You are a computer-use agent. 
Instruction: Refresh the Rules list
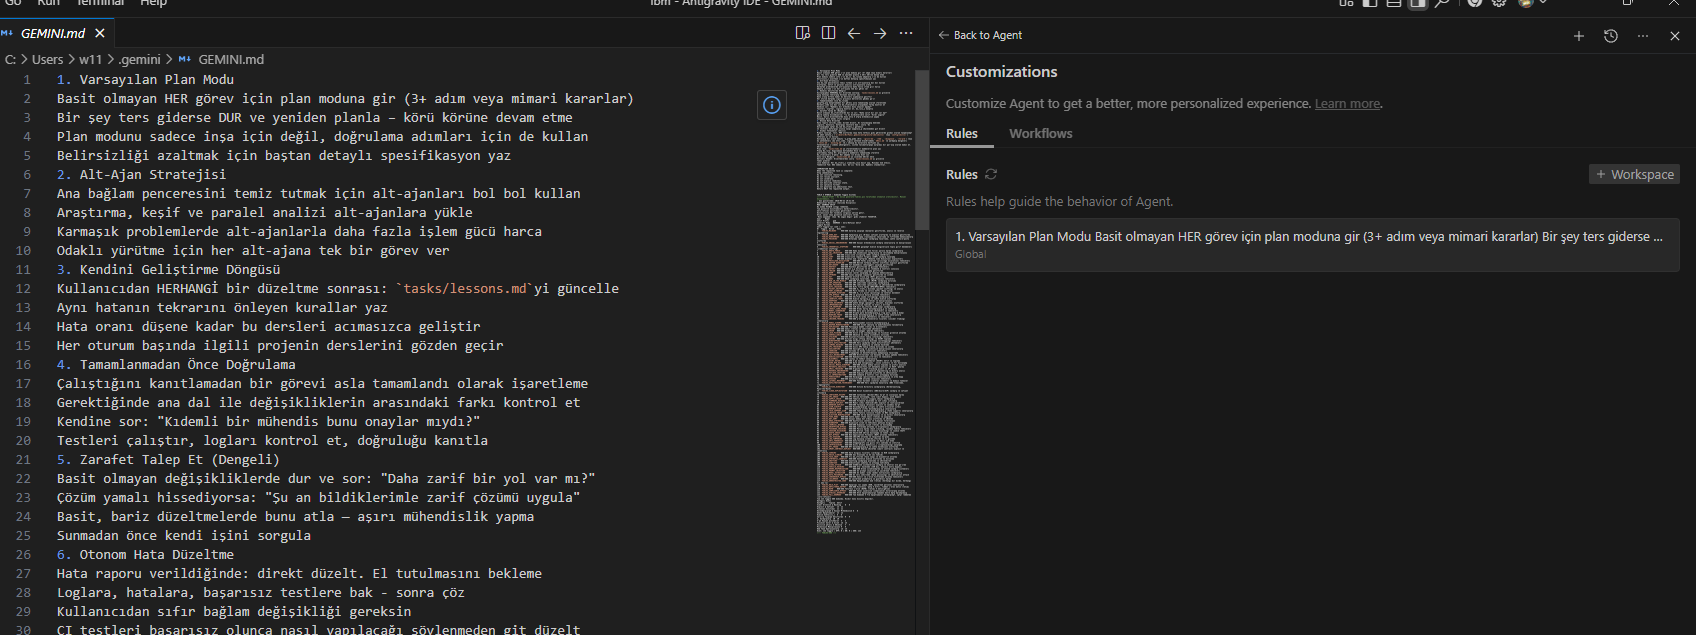(991, 174)
